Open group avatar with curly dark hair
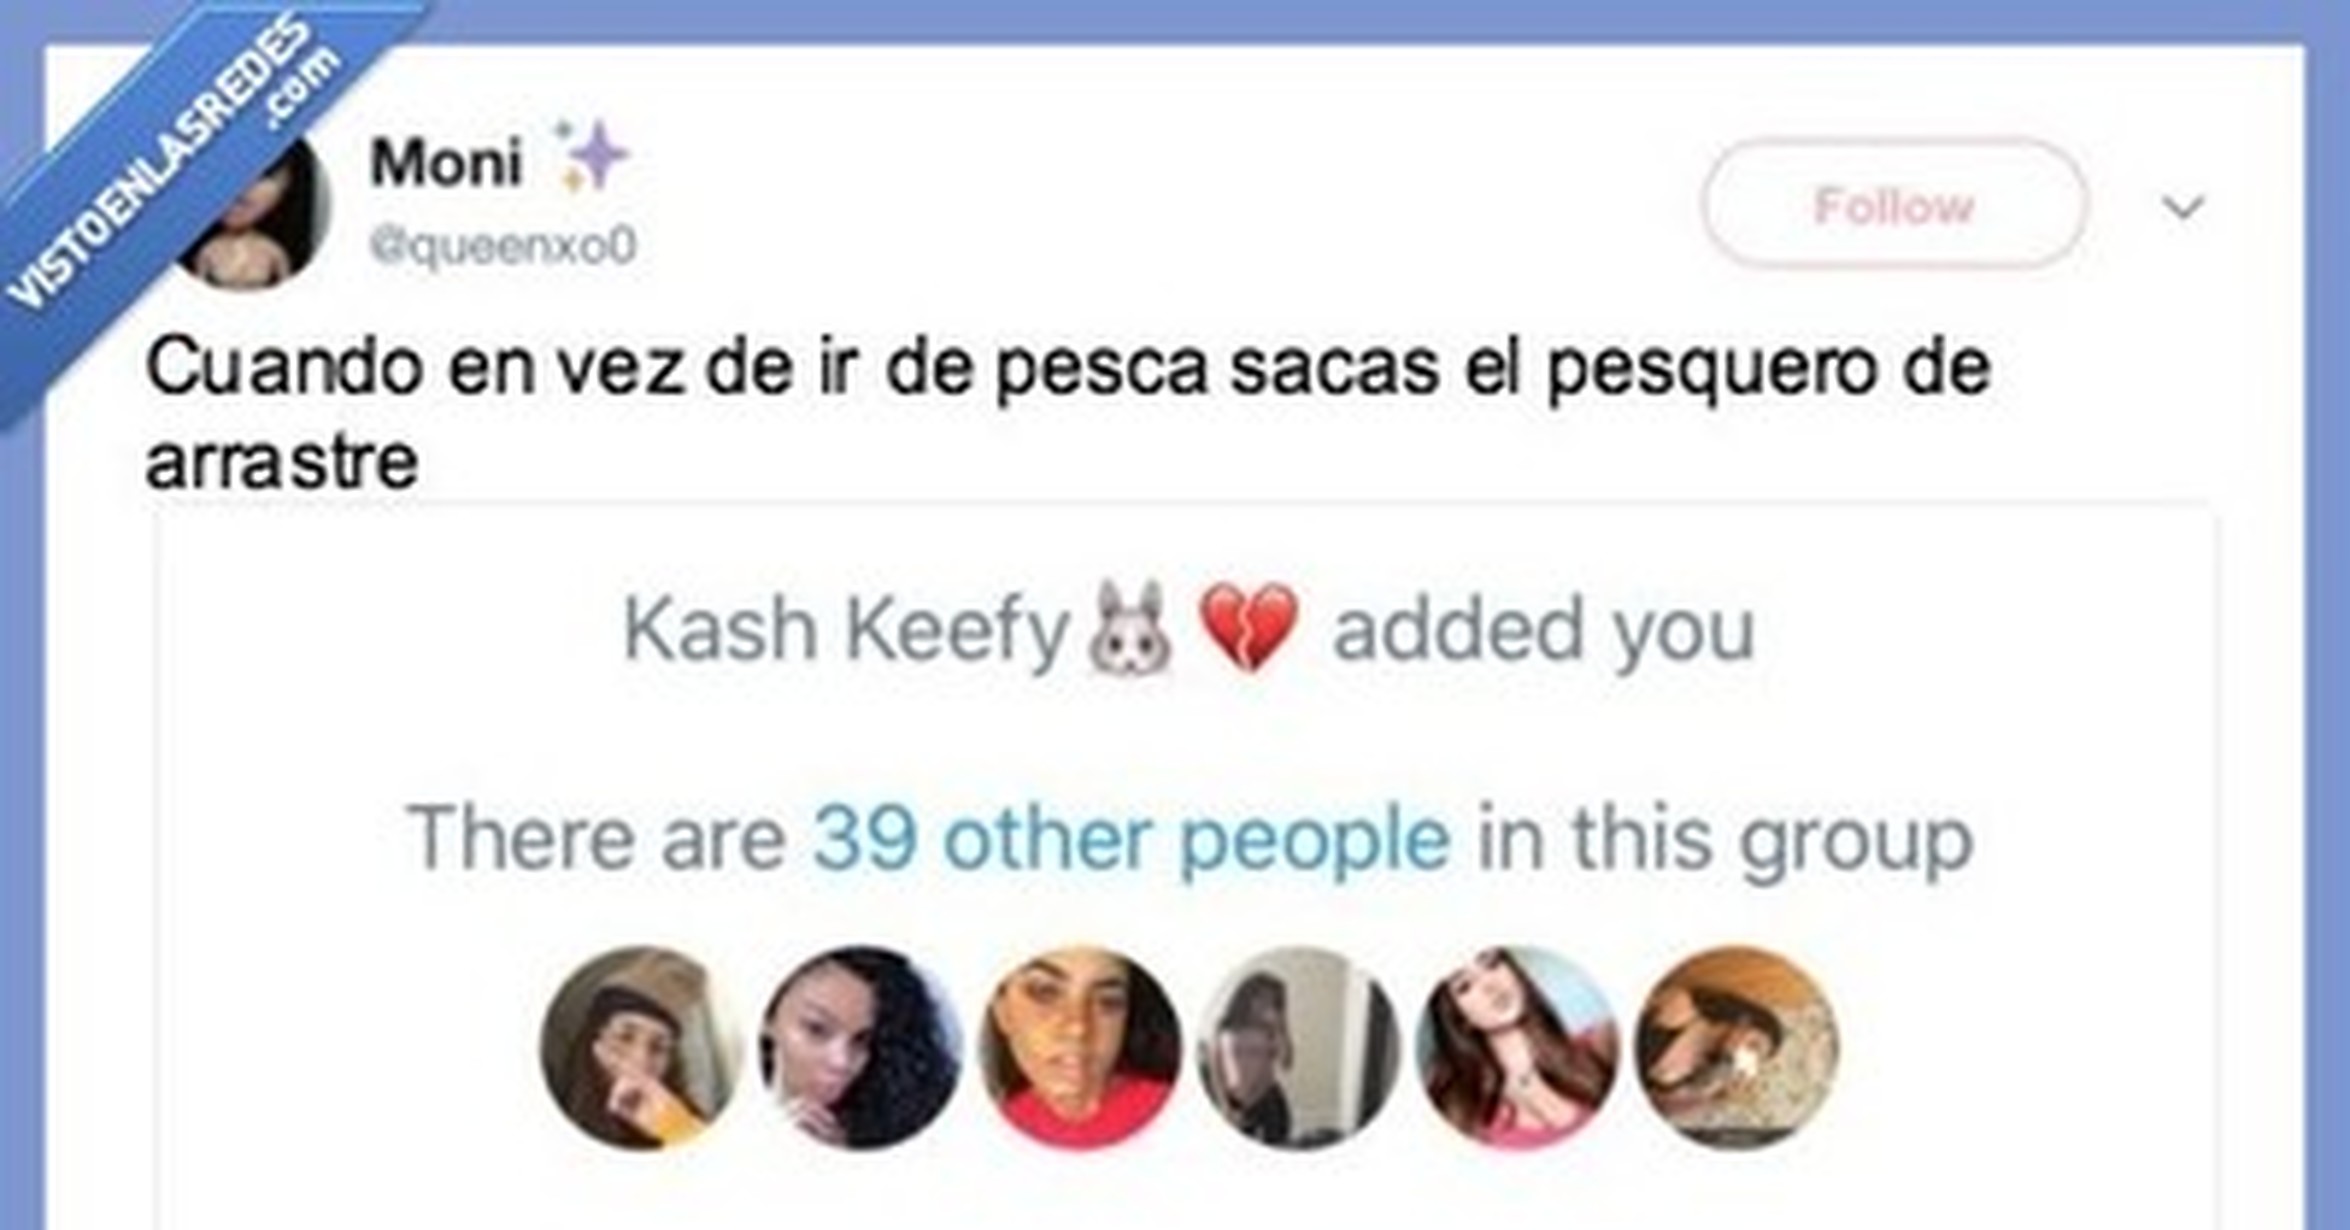Screen dimensions: 2350x1230 (x=860, y=1047)
